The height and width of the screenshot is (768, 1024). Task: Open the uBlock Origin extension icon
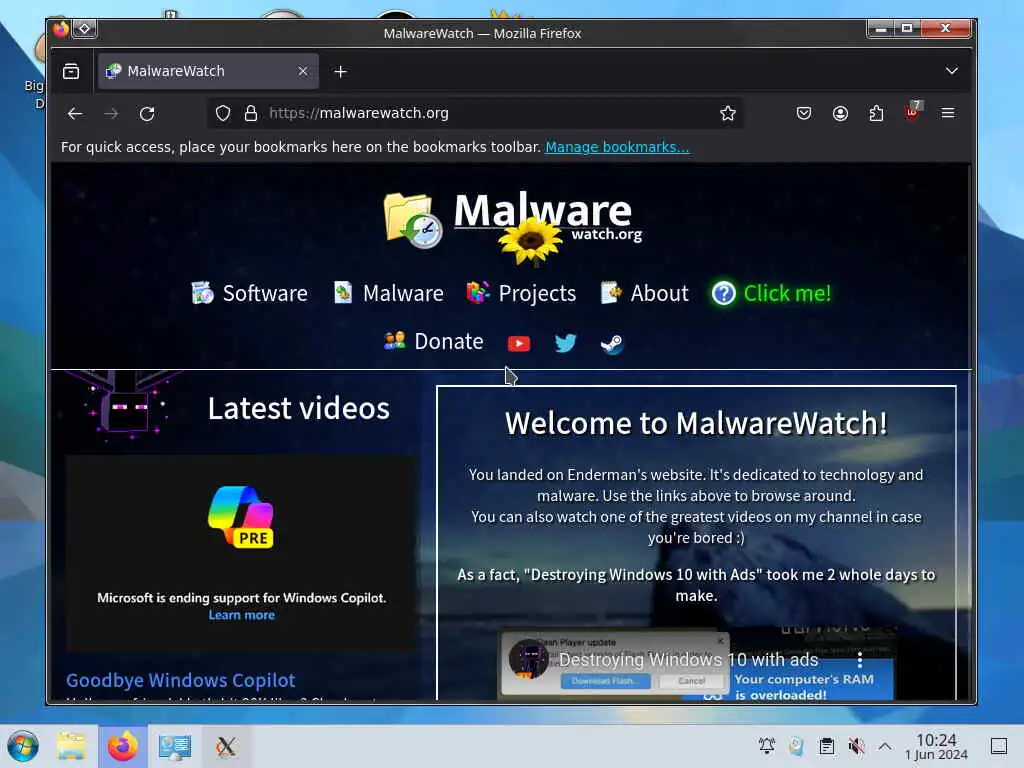click(x=912, y=112)
